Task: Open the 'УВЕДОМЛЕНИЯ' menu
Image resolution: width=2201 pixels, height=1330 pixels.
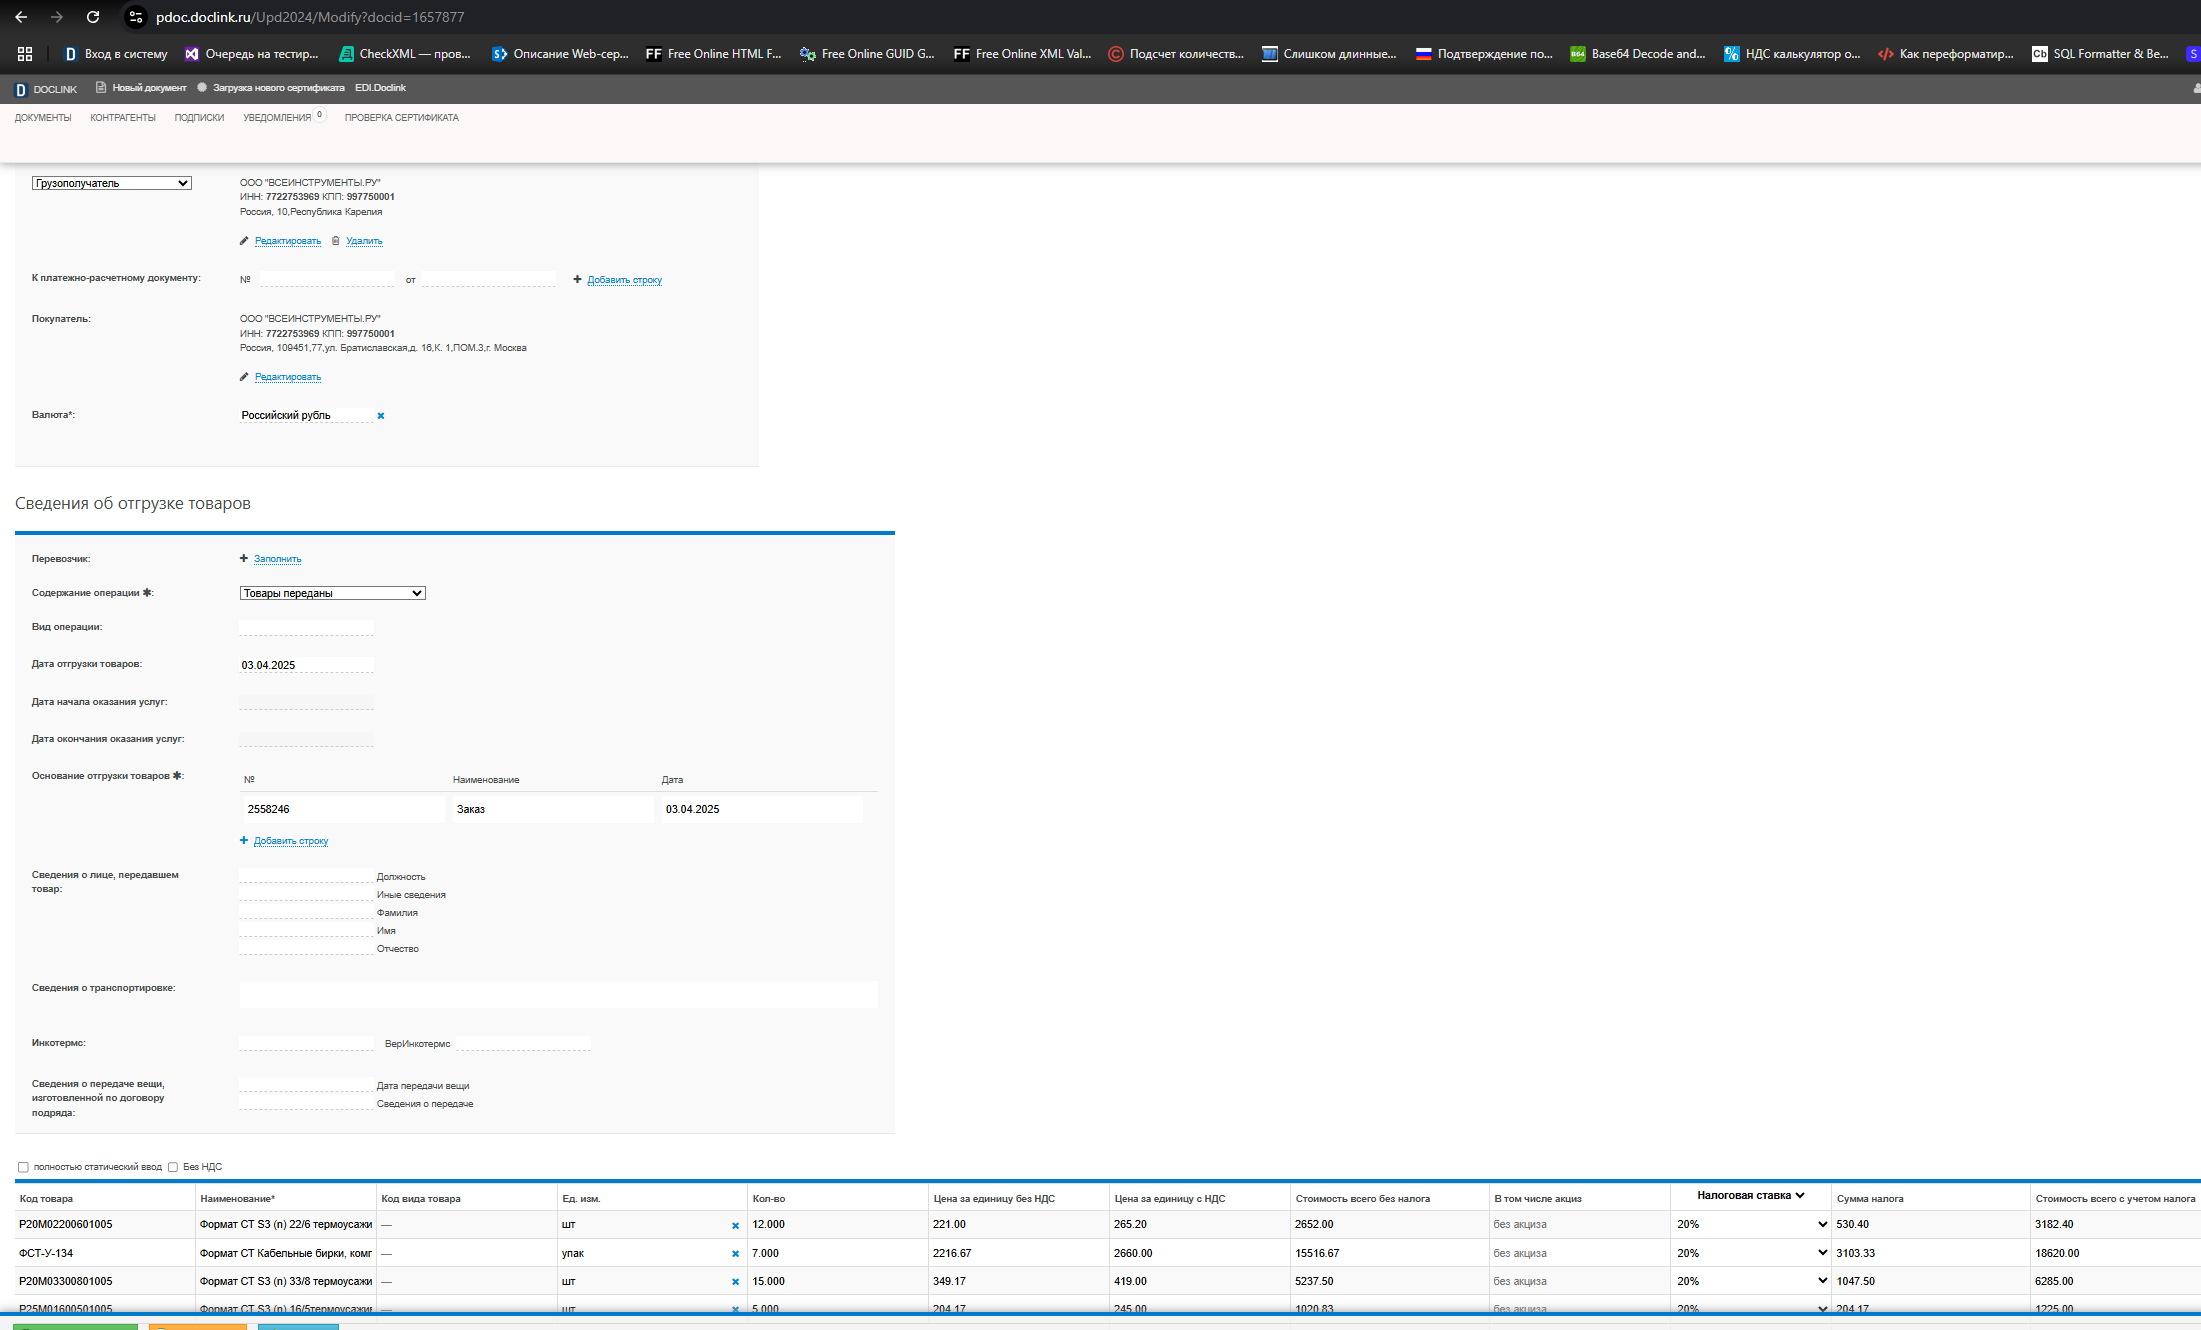Action: coord(277,118)
